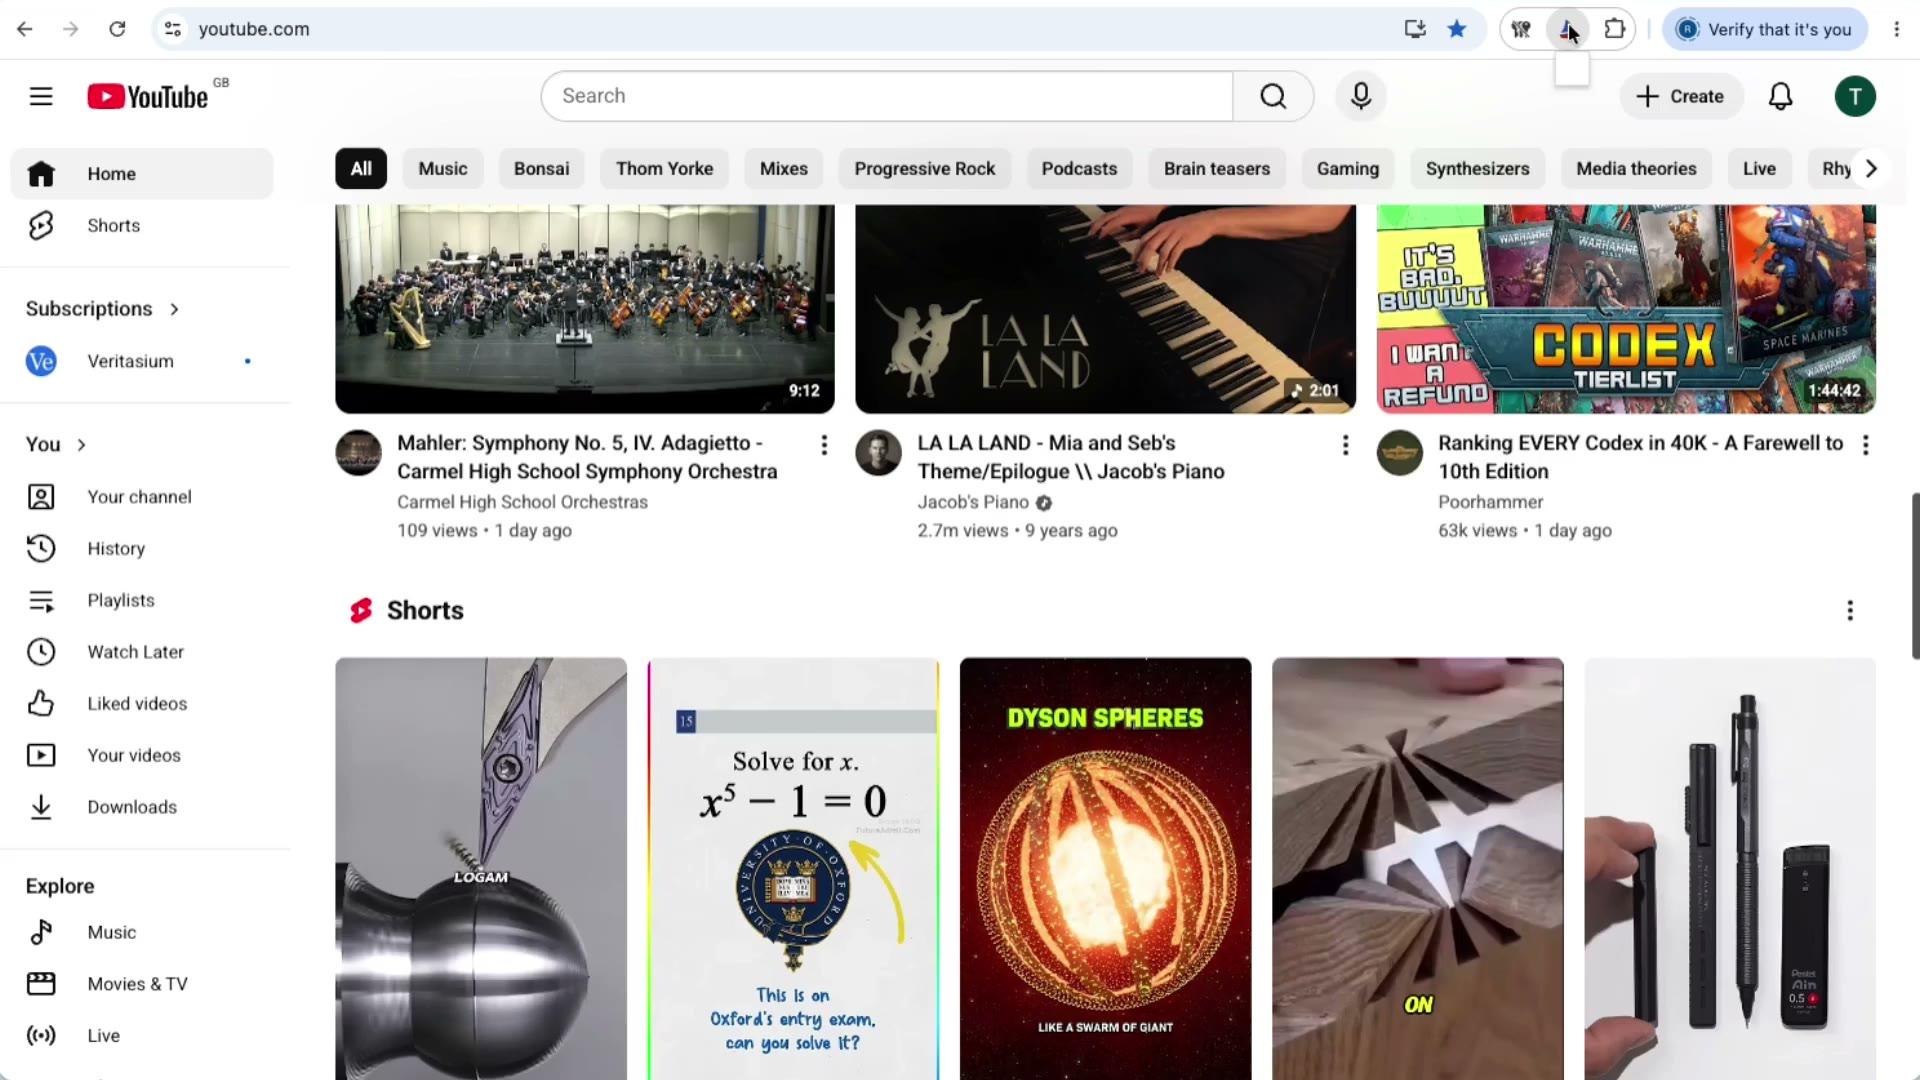Go to Home in the sidebar
The width and height of the screenshot is (1920, 1080).
click(142, 174)
